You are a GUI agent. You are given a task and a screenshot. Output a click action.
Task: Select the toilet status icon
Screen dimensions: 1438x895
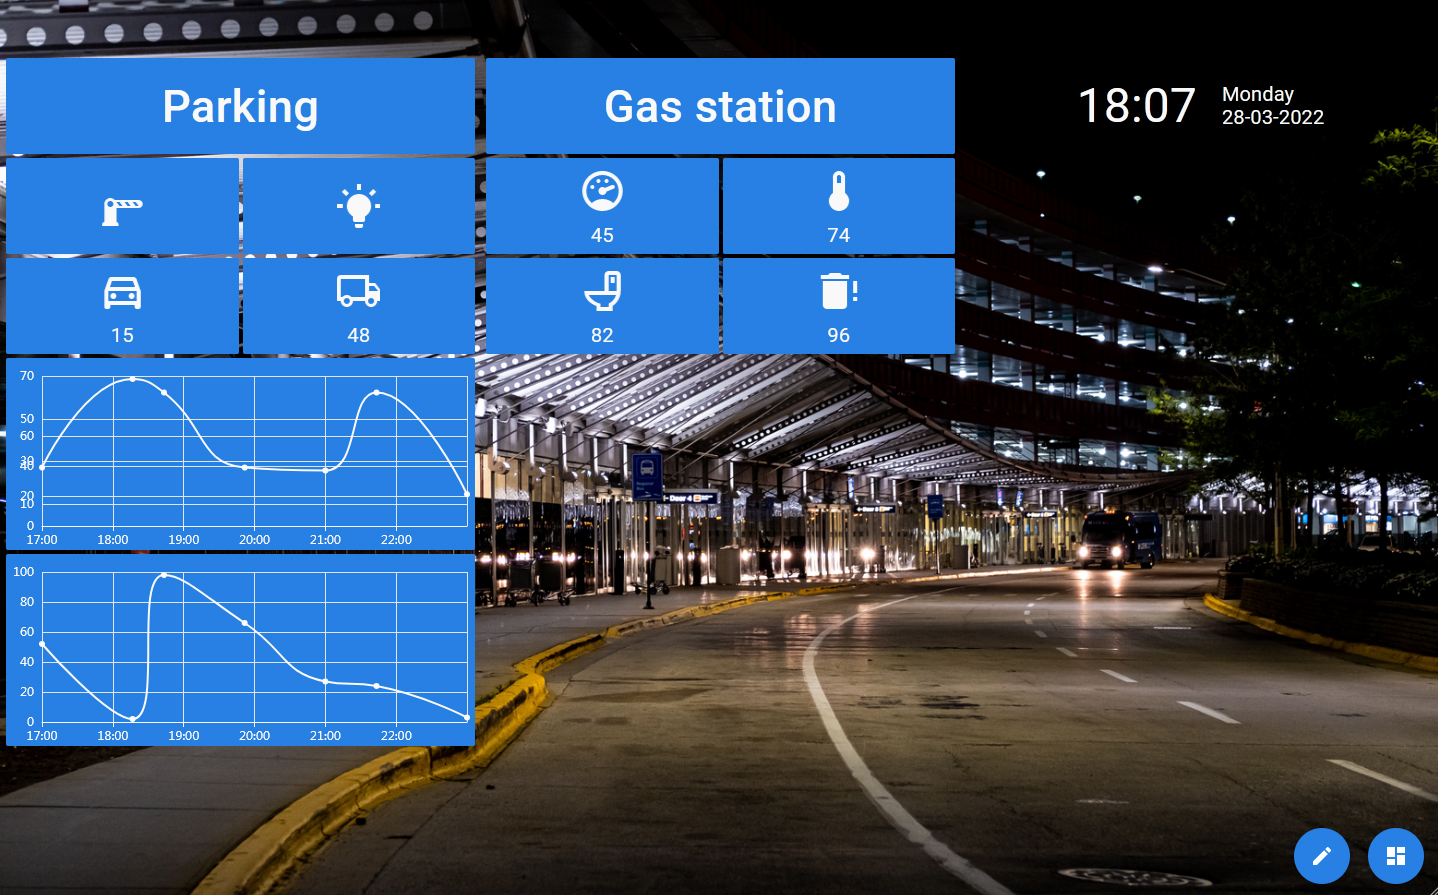[602, 291]
